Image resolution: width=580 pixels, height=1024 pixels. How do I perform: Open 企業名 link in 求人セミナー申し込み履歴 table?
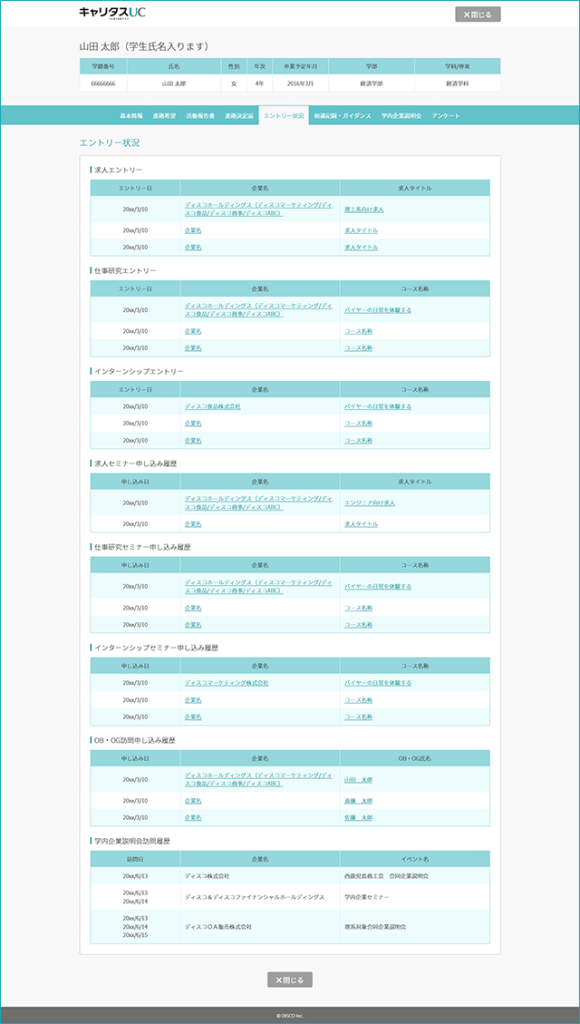coord(193,524)
